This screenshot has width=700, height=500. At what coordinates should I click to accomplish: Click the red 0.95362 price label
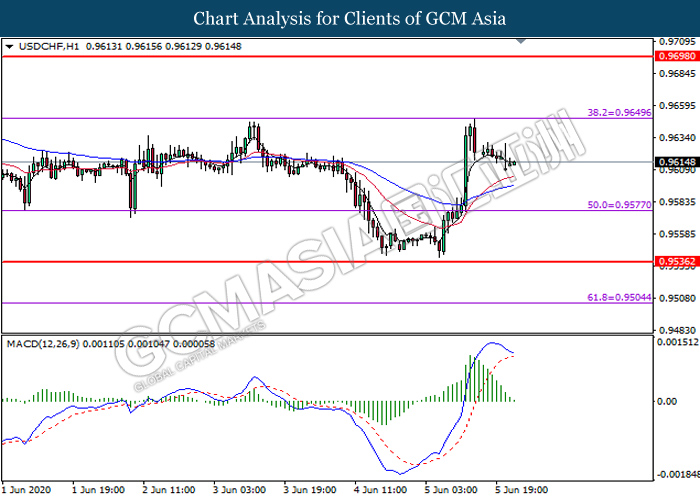click(x=677, y=262)
